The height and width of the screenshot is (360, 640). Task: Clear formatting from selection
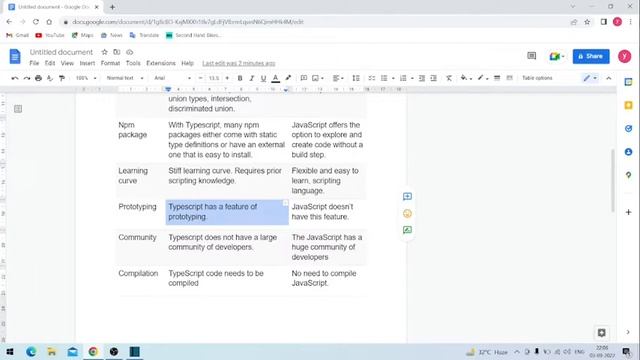tap(449, 78)
